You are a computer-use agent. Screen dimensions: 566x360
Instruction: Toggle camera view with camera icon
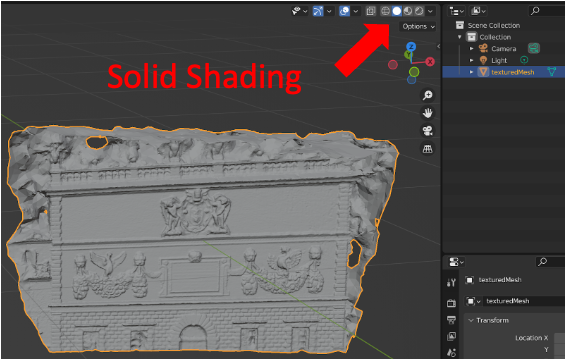[x=428, y=131]
